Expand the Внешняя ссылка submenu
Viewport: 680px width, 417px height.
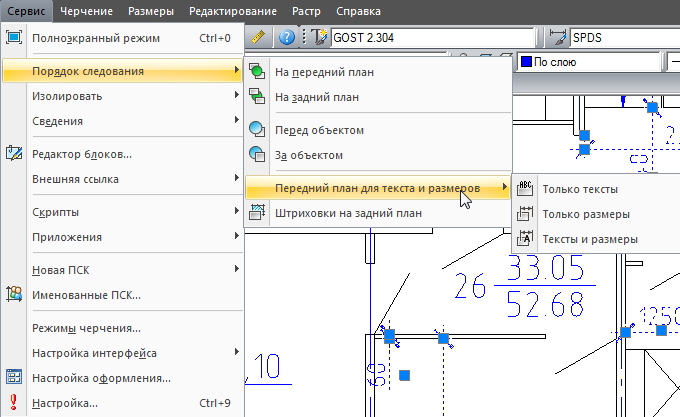[123, 179]
